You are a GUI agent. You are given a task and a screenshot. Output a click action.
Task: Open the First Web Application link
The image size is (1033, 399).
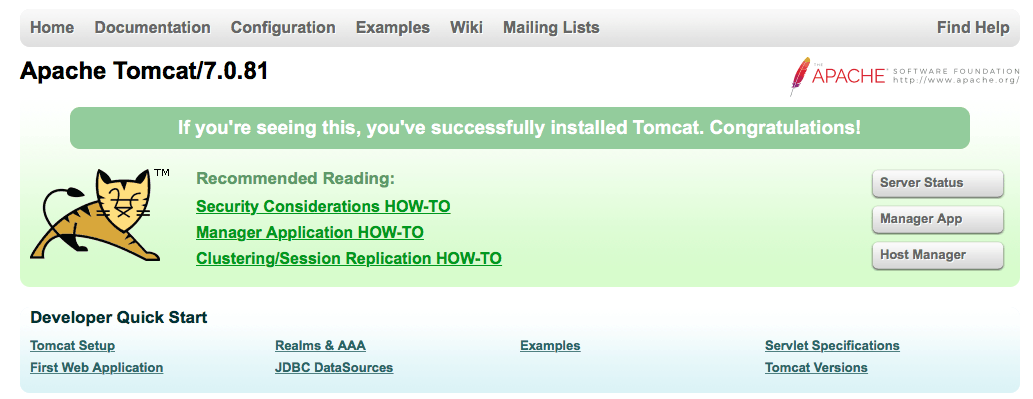pyautogui.click(x=97, y=367)
